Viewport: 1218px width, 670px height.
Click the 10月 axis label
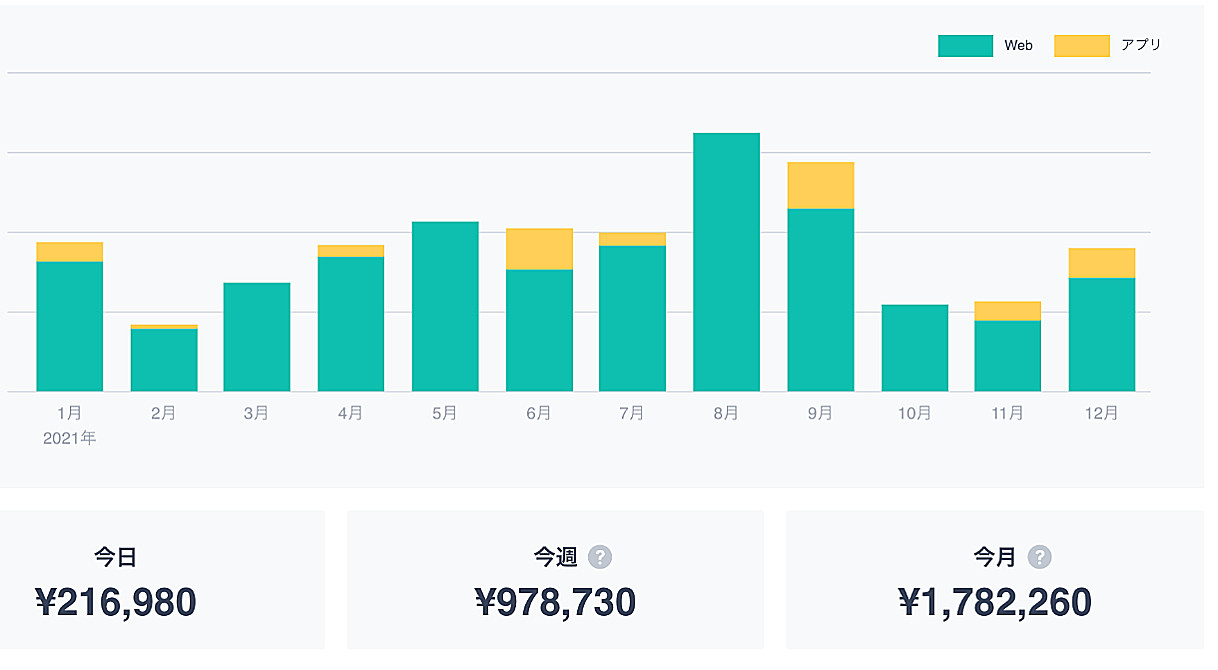[x=915, y=413]
